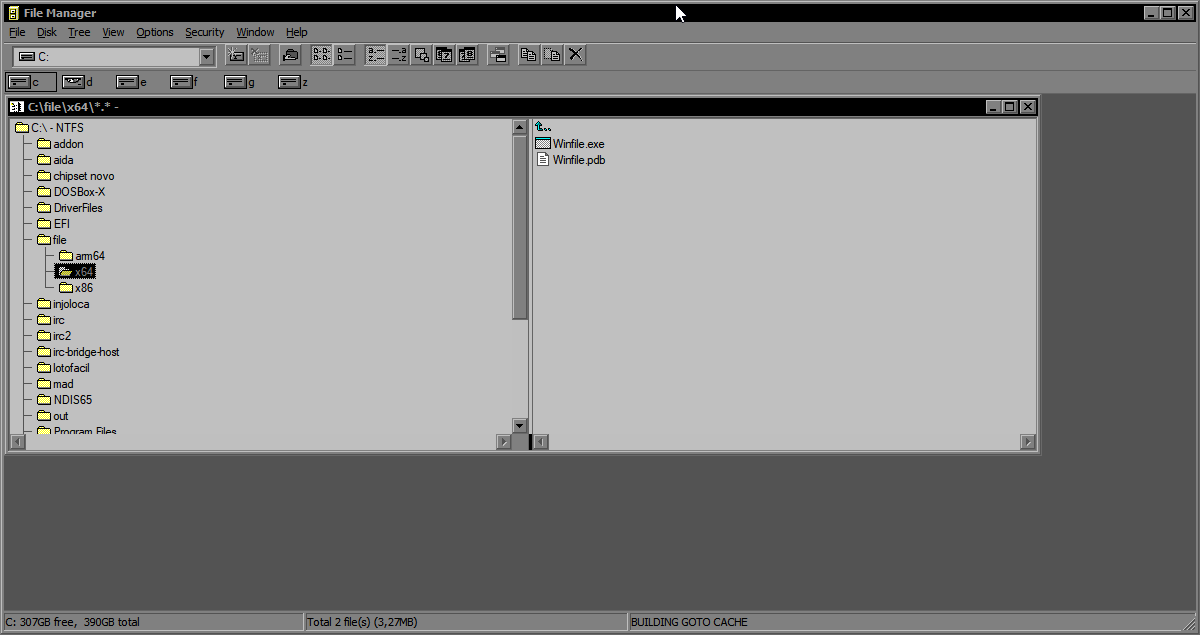
Task: Click the tree pane vertical scrollbar thumb
Action: tap(519, 227)
